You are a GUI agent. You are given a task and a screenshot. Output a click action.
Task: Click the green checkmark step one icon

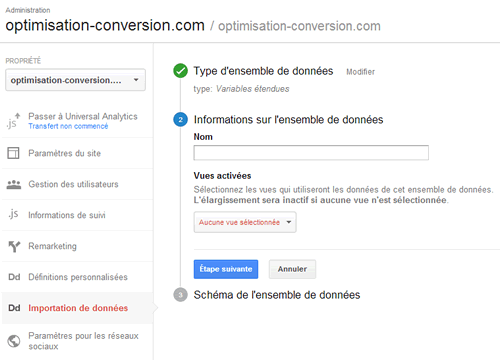point(180,71)
